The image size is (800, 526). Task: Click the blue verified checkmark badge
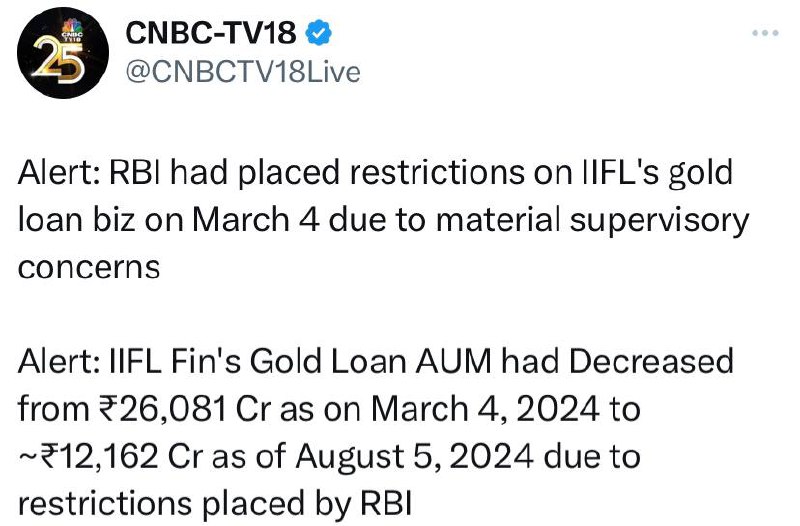click(x=318, y=33)
